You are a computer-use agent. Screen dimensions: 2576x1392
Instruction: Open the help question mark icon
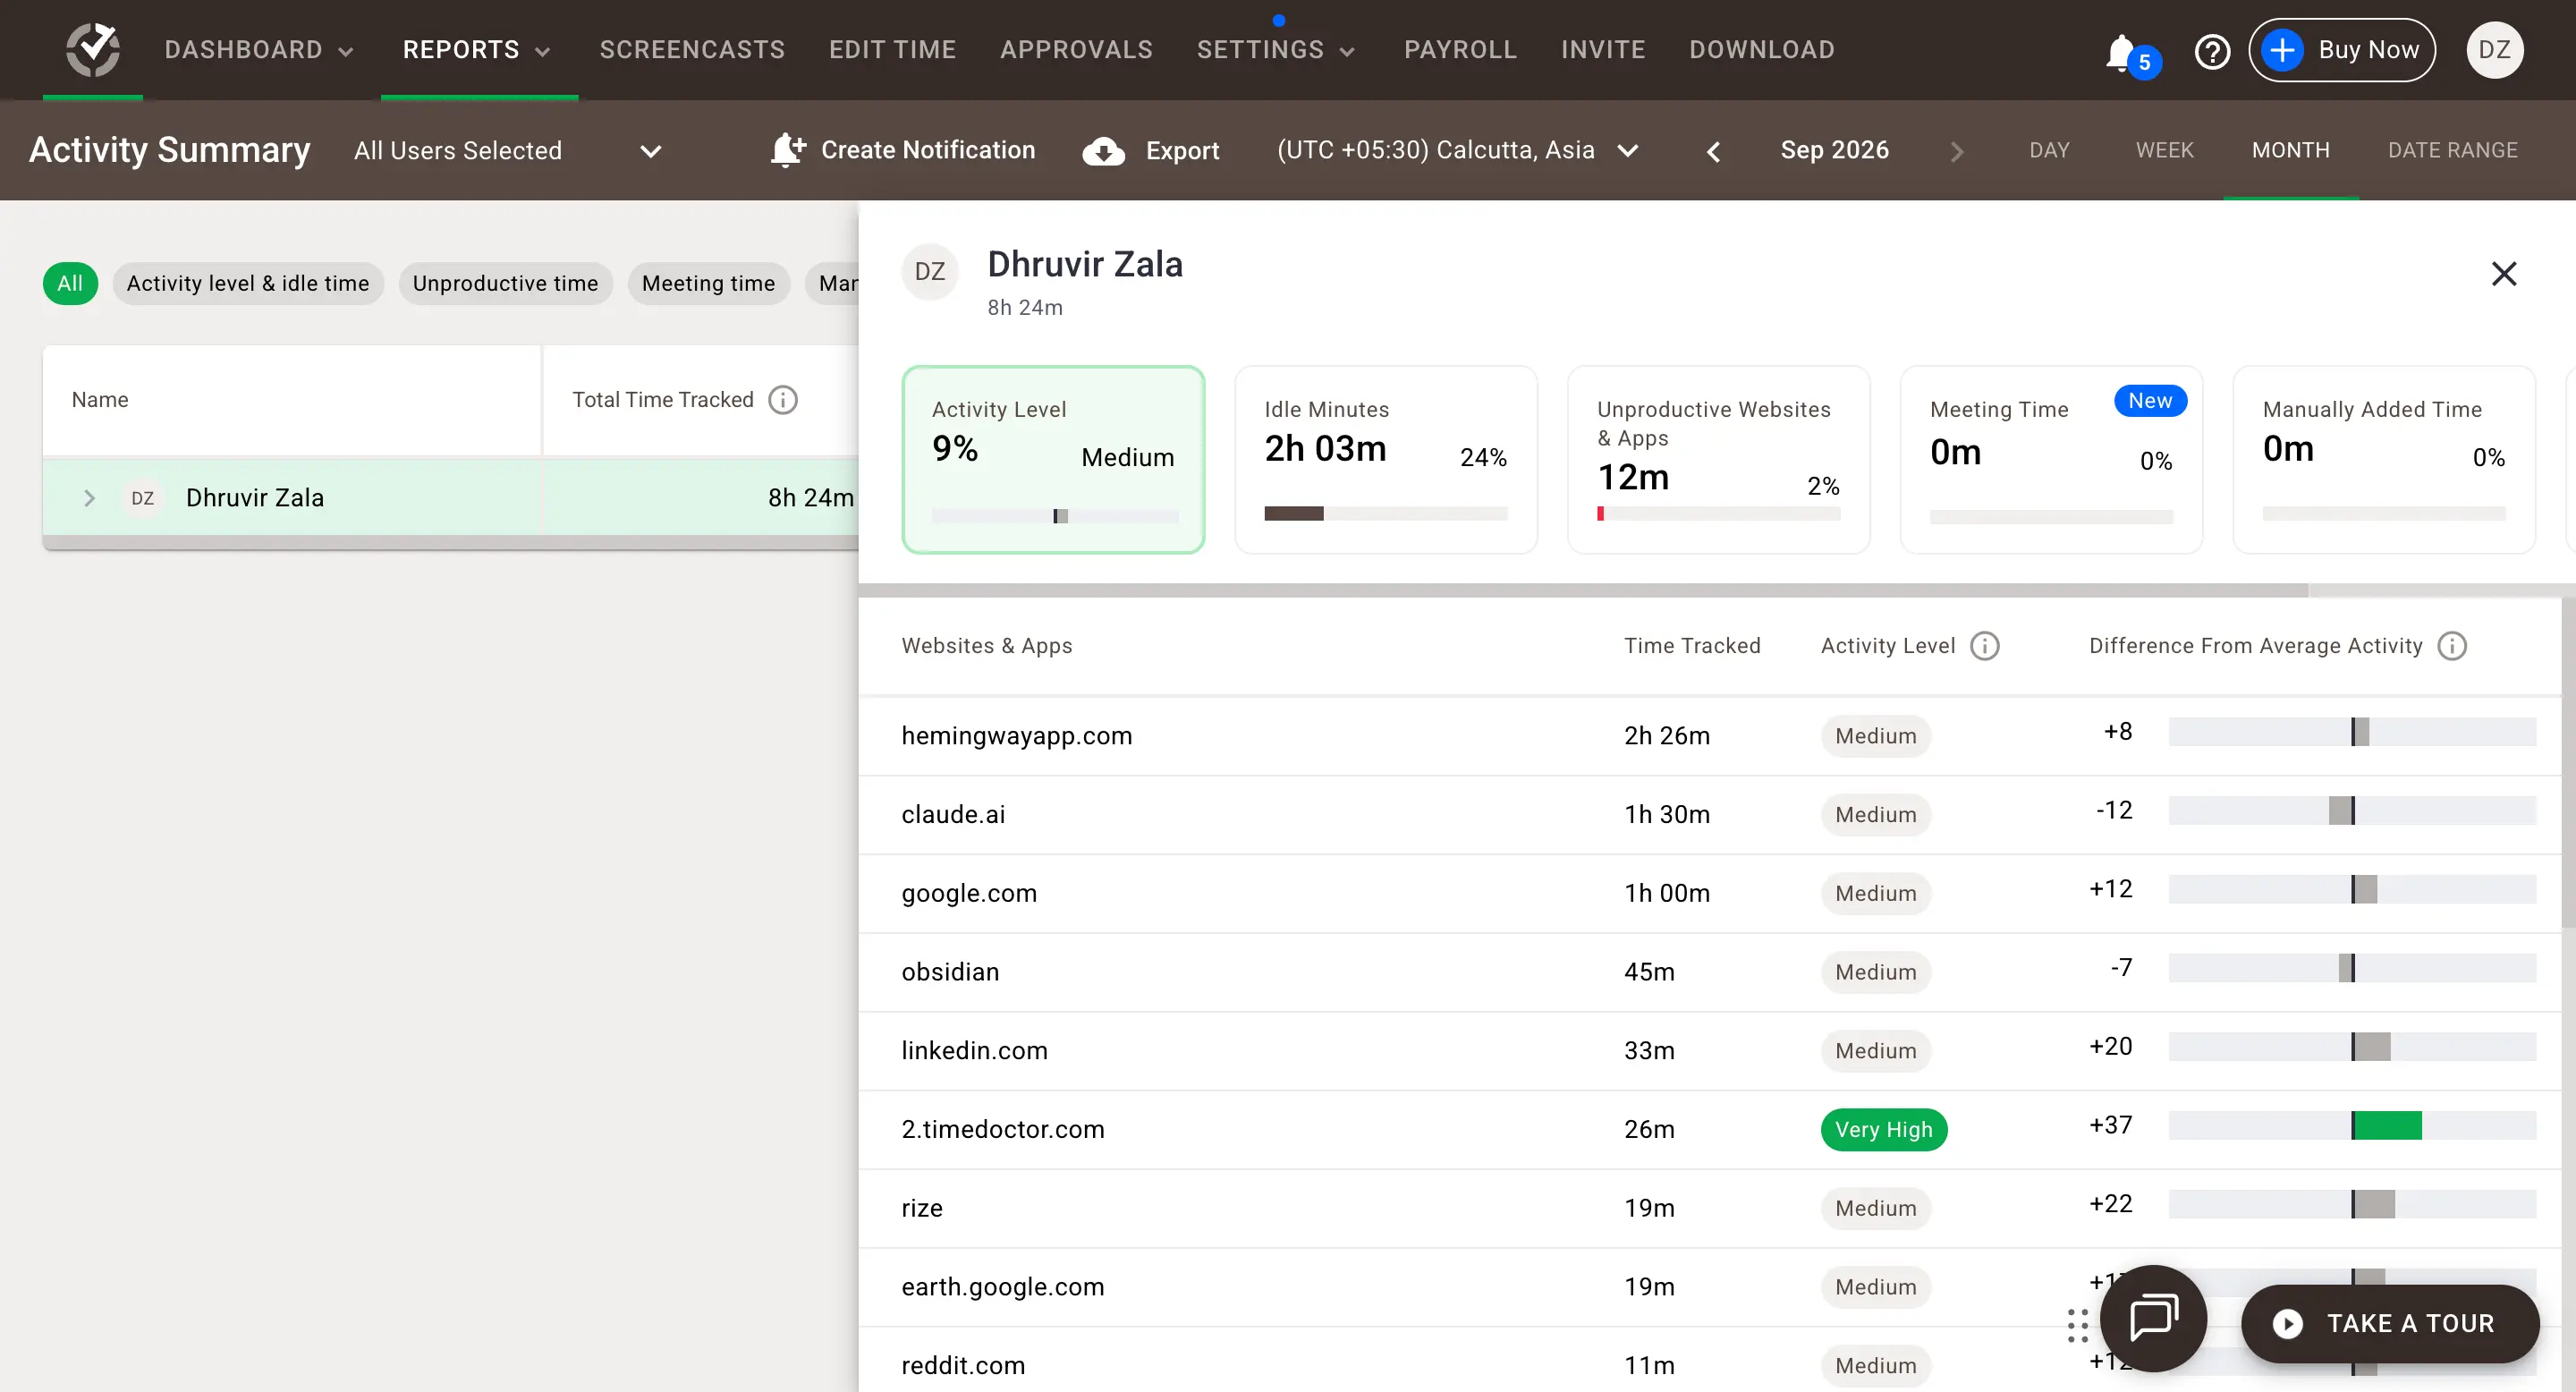coord(2212,51)
